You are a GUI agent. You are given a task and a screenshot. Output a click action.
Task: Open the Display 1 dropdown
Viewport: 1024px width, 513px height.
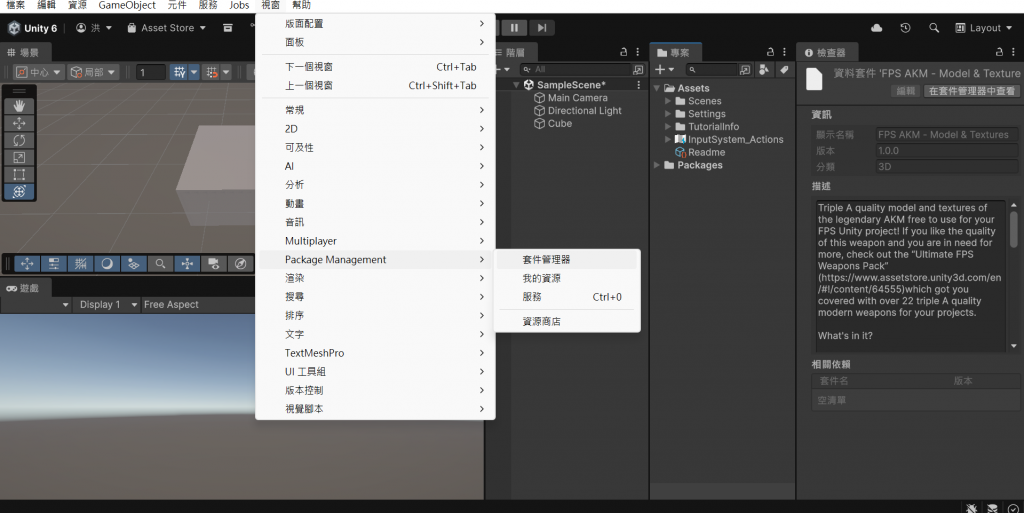point(107,305)
